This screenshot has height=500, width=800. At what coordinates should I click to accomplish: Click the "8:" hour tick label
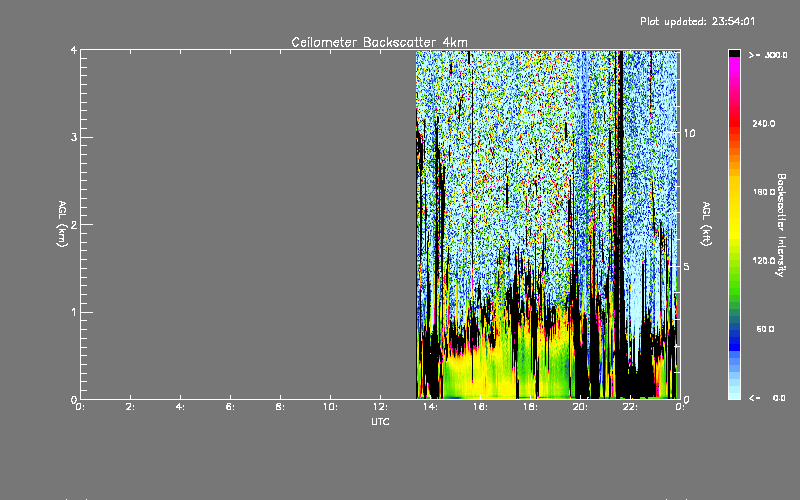[x=281, y=407]
